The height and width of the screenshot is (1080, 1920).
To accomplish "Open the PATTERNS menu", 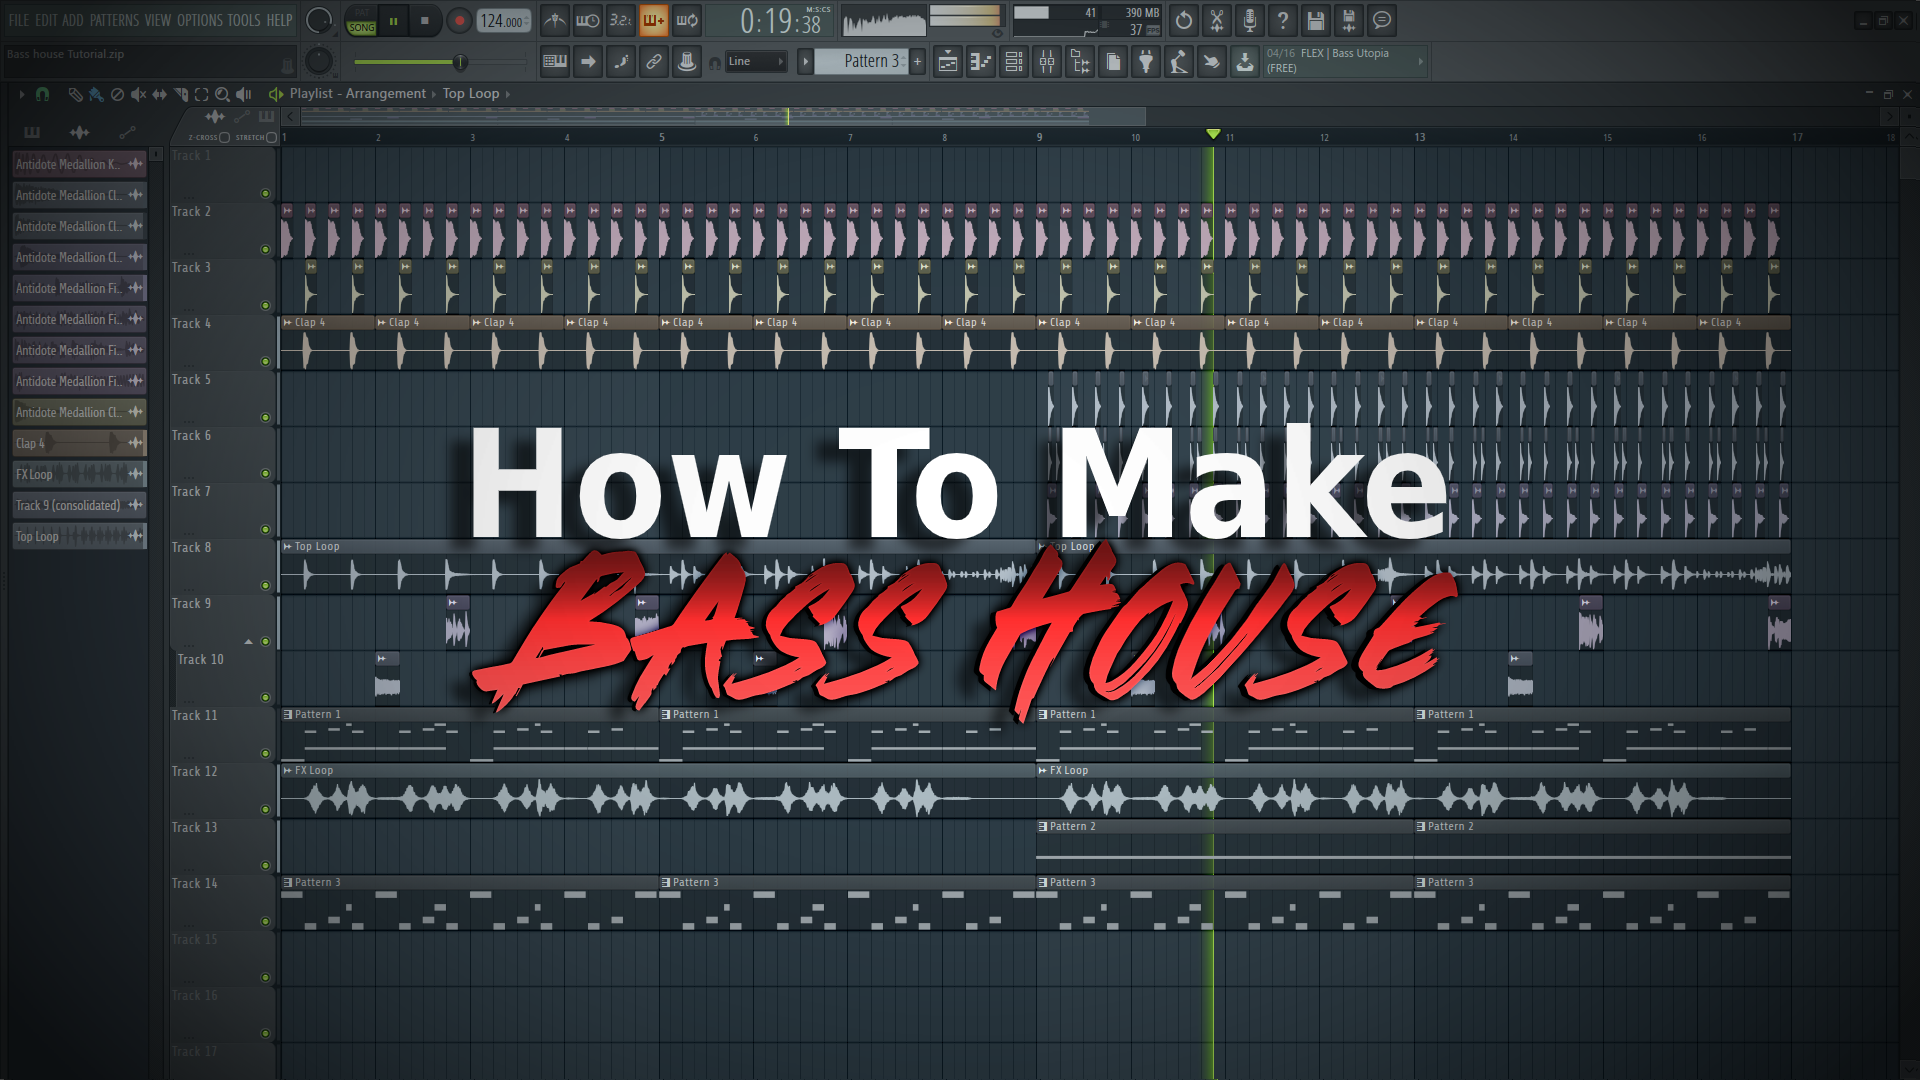I will (115, 20).
